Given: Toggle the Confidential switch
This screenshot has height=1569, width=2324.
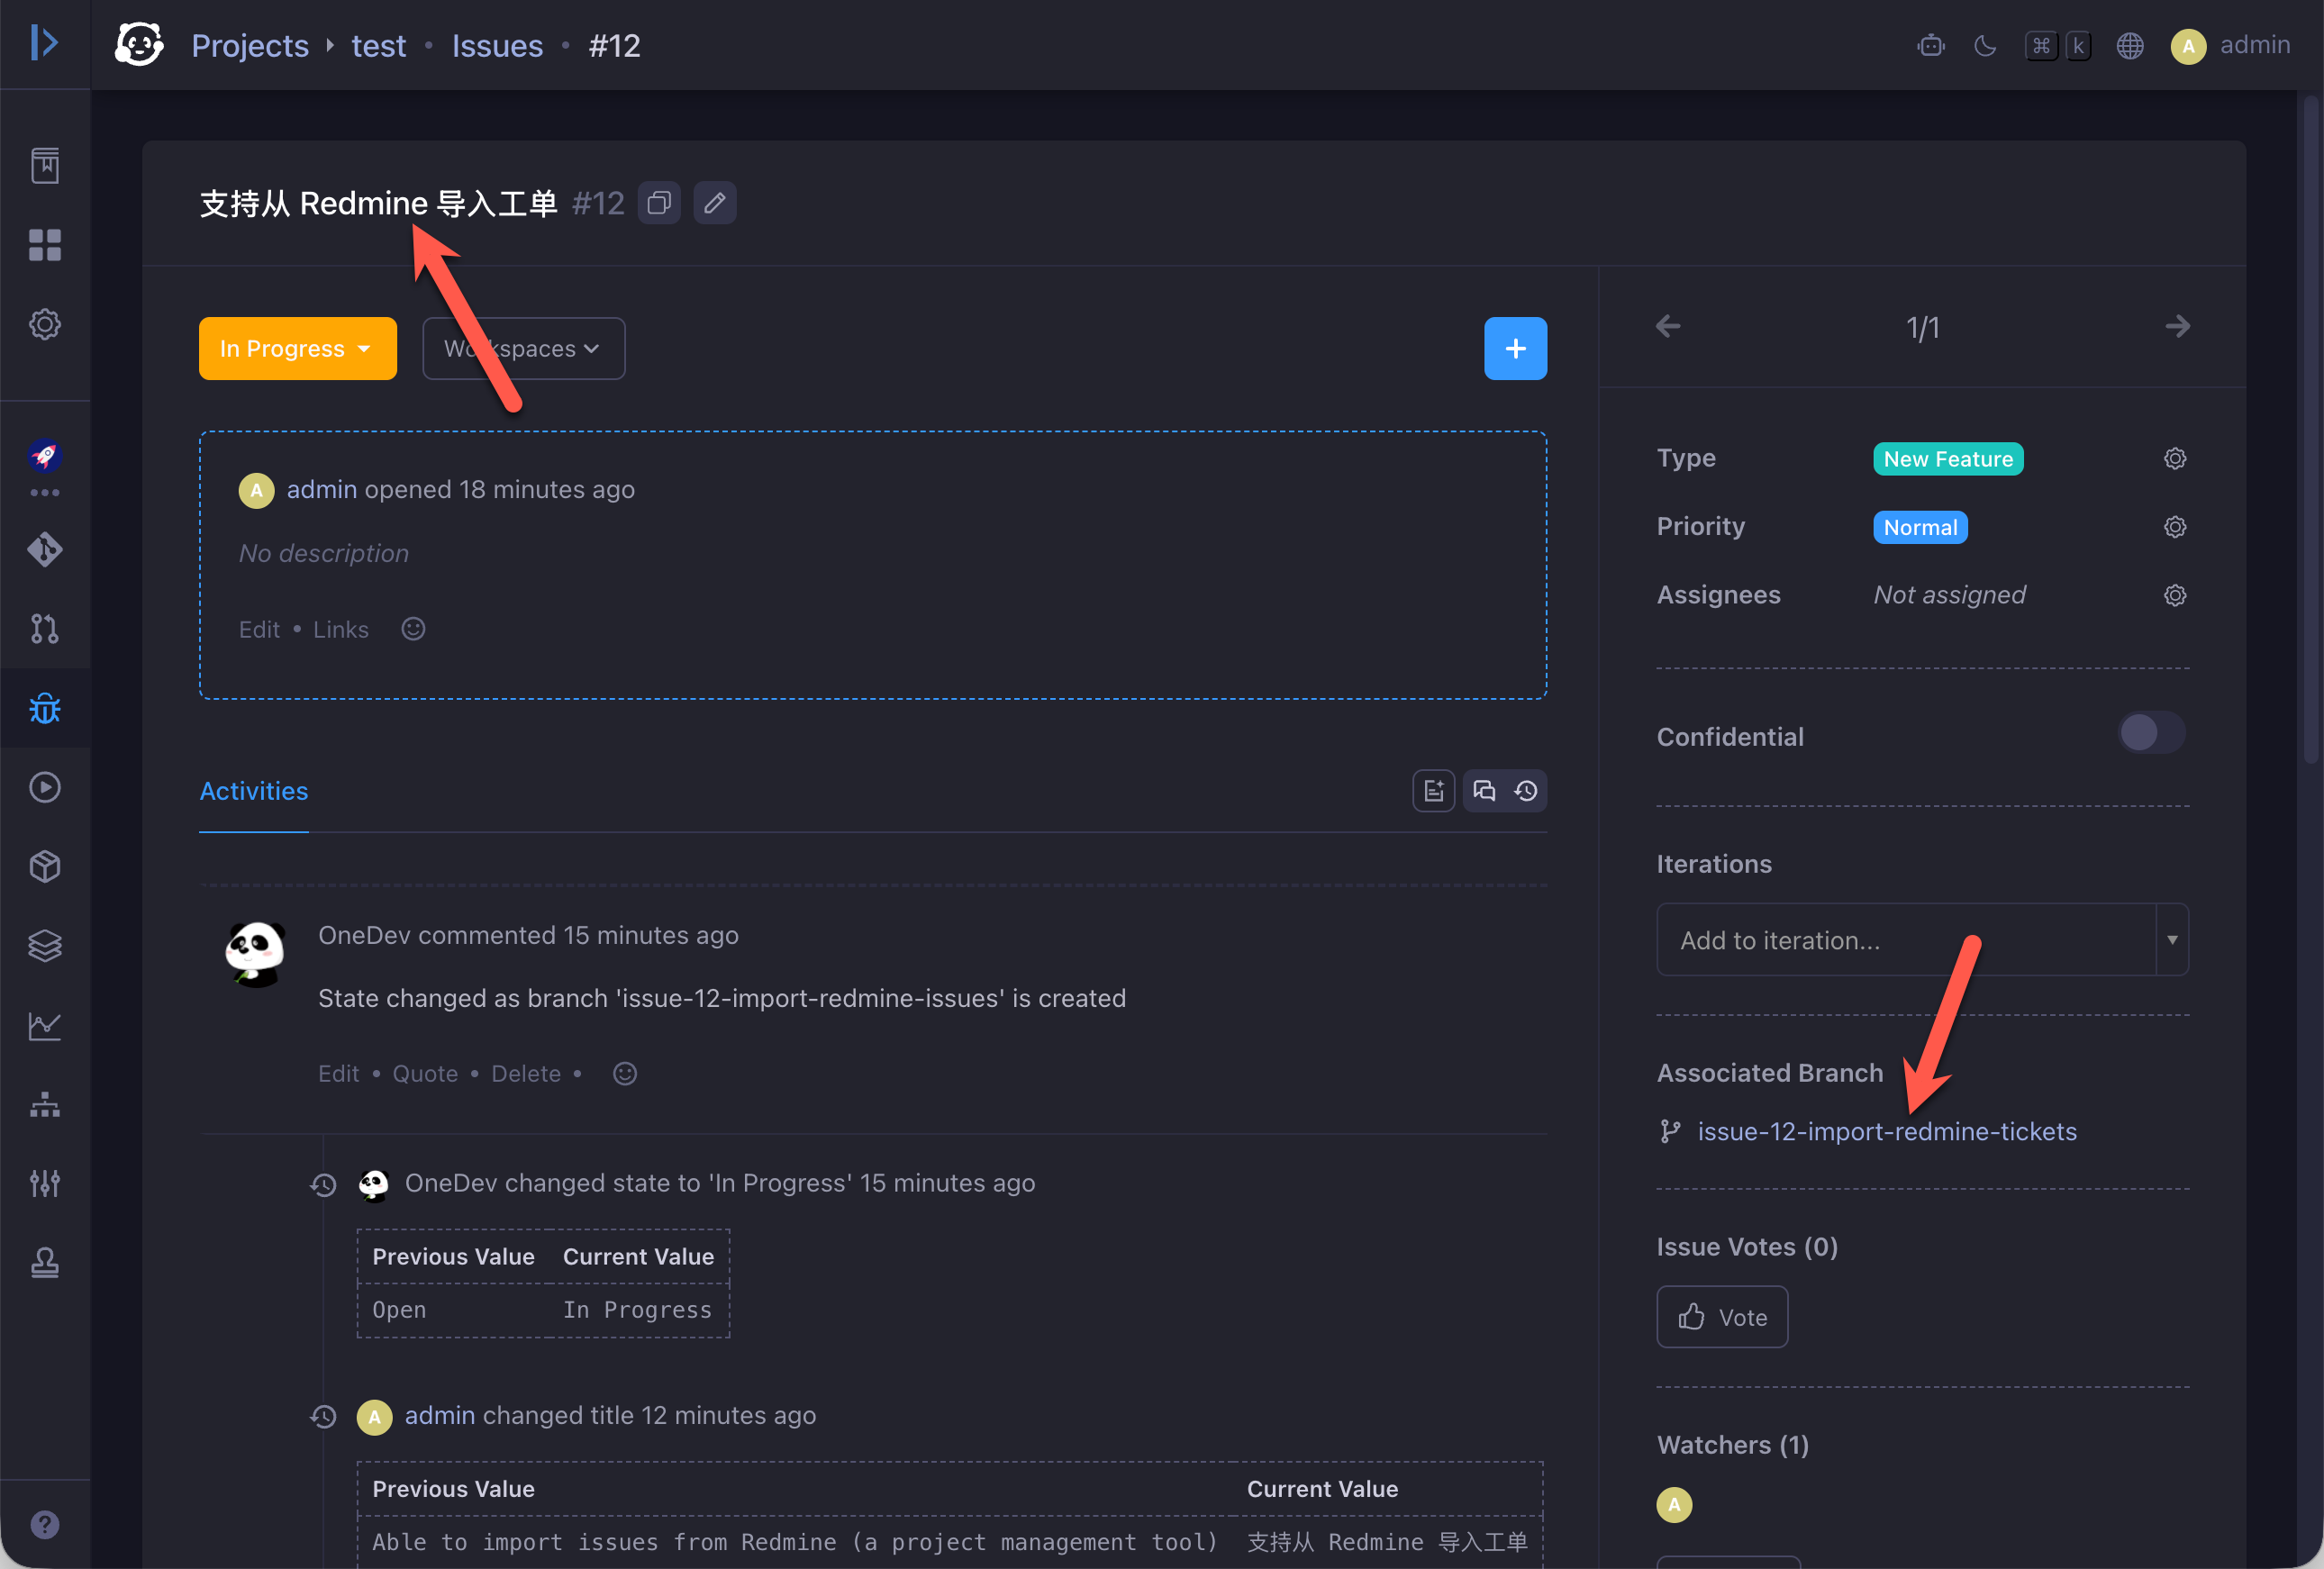Looking at the screenshot, I should coord(2152,733).
